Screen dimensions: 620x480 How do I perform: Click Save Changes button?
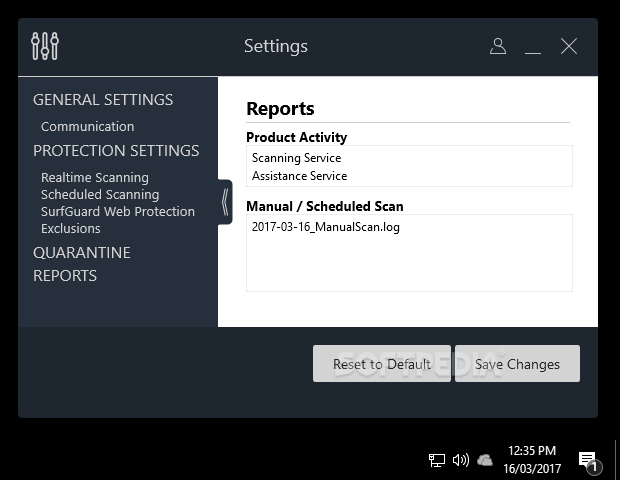(x=517, y=364)
